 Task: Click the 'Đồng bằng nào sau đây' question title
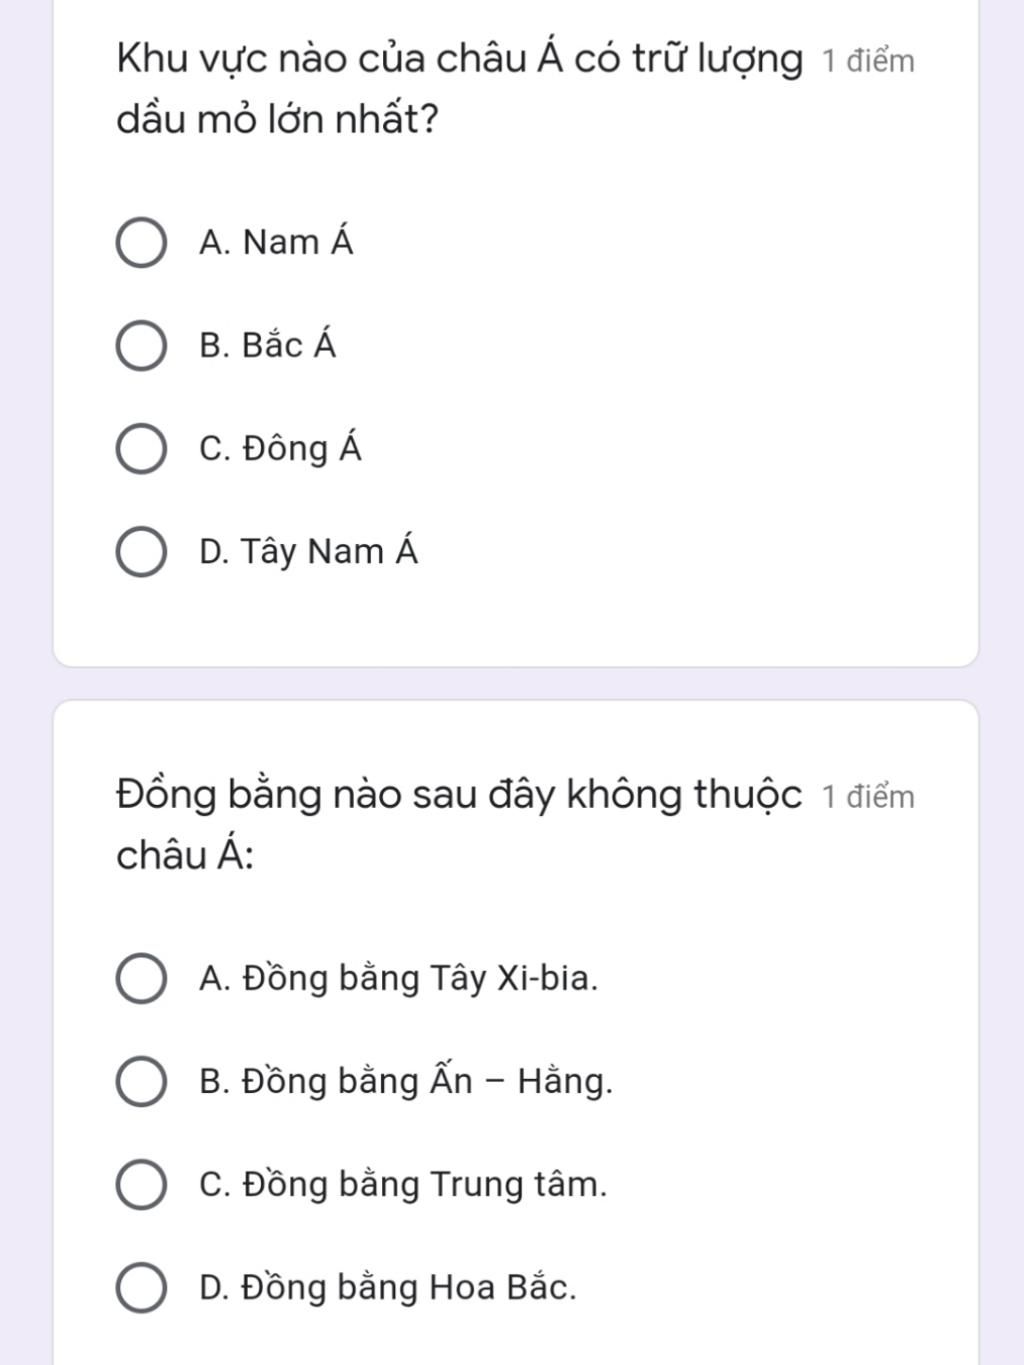pos(459,824)
